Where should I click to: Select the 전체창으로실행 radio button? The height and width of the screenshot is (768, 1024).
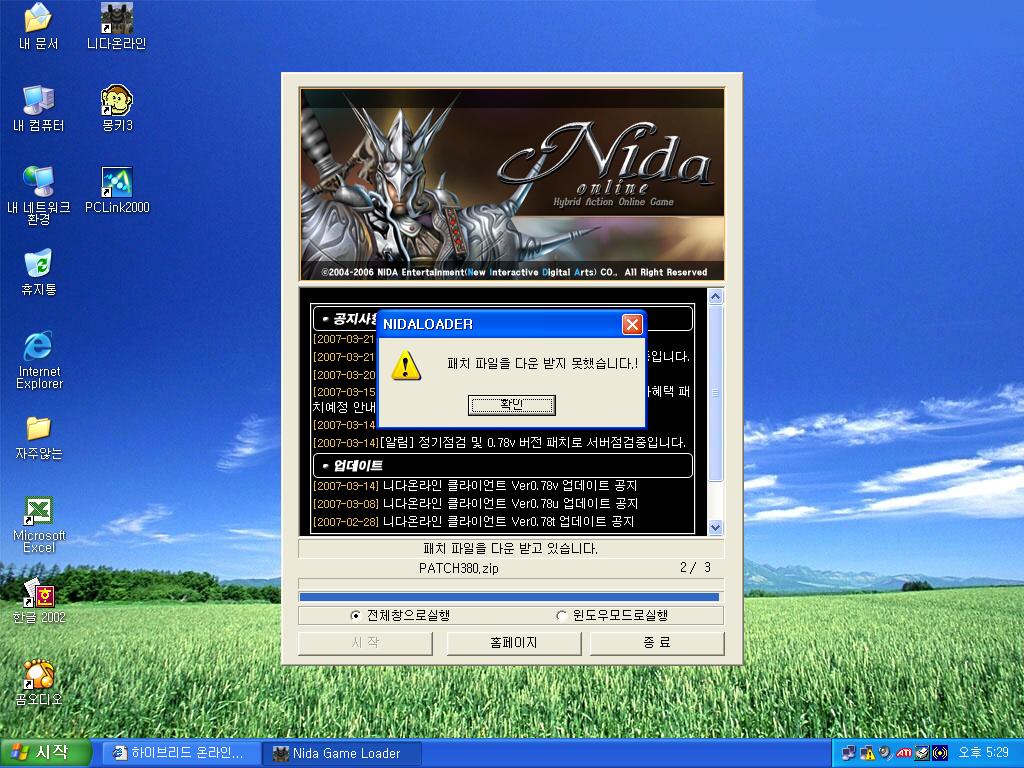tap(356, 615)
